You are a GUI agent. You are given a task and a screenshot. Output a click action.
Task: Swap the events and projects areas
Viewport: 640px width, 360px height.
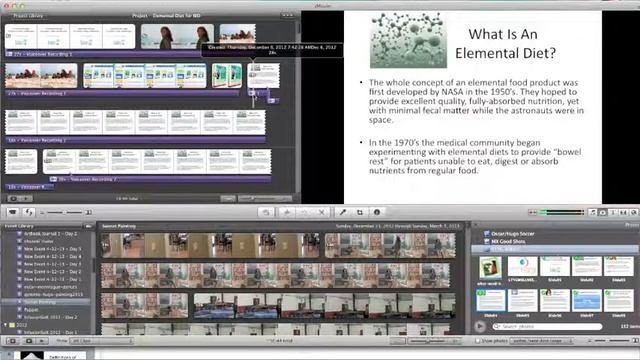click(x=29, y=212)
